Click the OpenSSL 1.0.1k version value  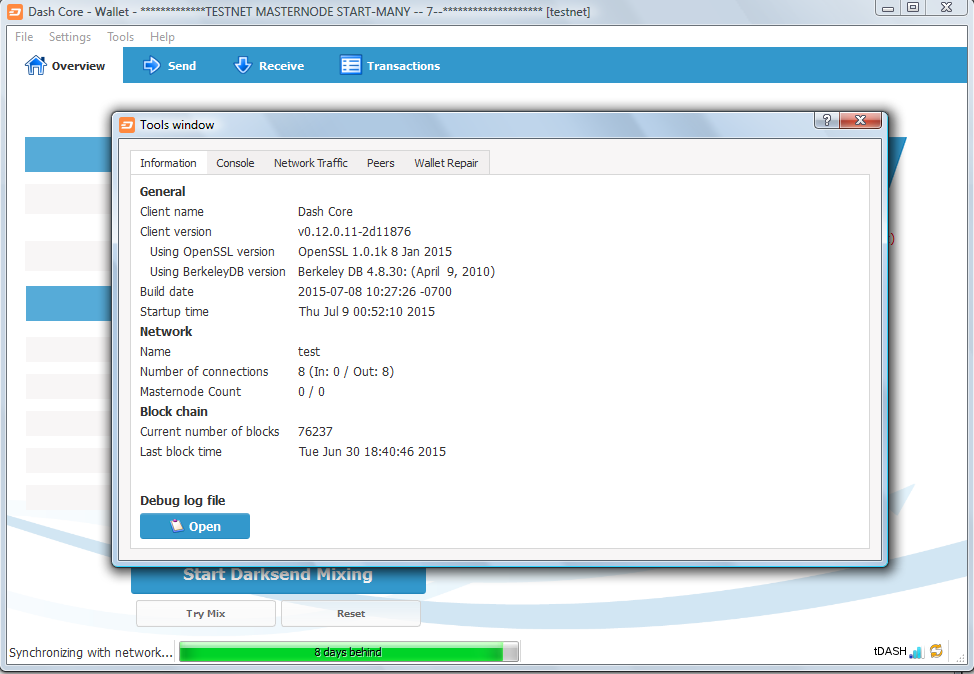375,252
